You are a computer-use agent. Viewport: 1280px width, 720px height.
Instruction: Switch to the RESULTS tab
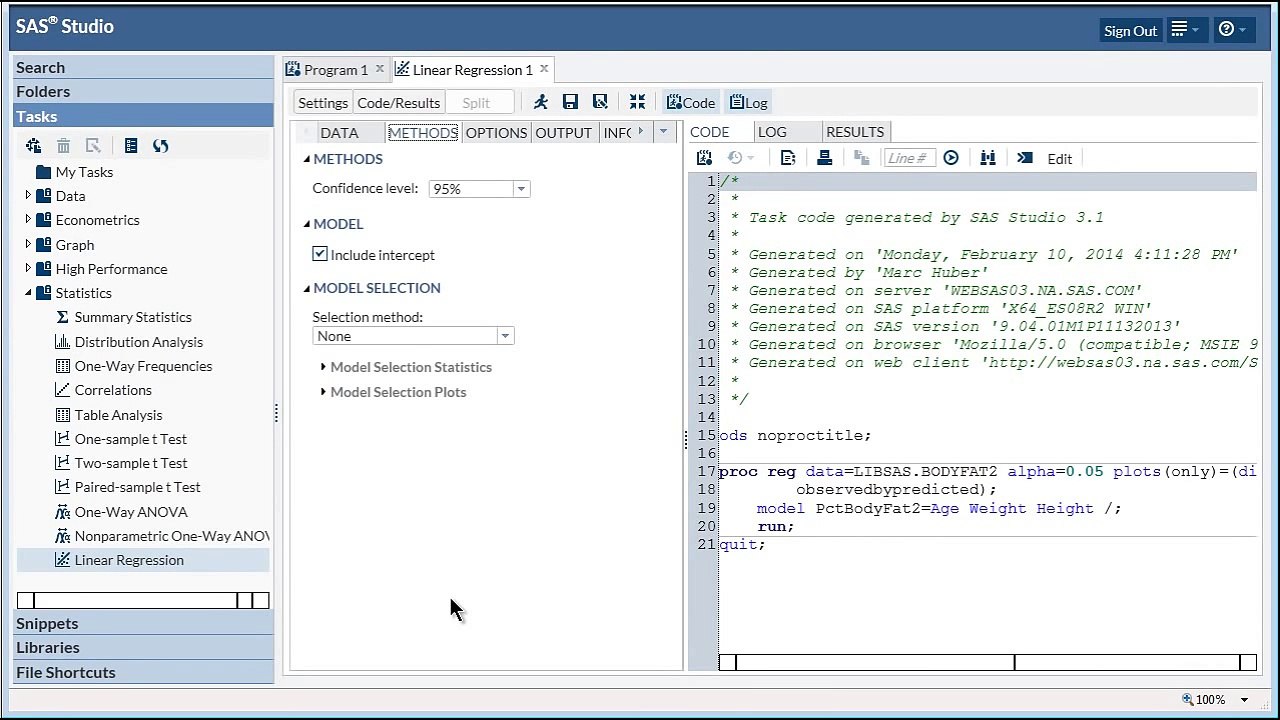click(x=855, y=131)
